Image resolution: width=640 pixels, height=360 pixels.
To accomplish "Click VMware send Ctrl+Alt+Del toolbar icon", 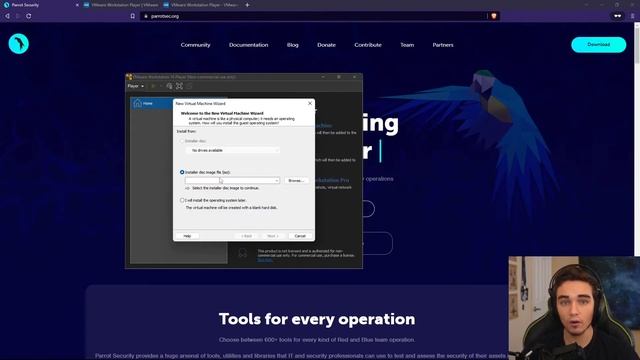I will (169, 86).
